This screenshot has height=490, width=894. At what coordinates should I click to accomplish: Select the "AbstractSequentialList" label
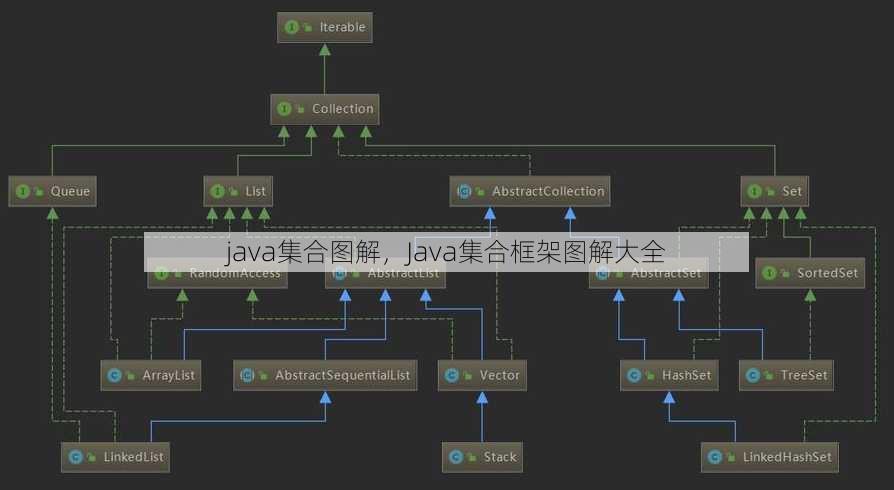[x=342, y=375]
